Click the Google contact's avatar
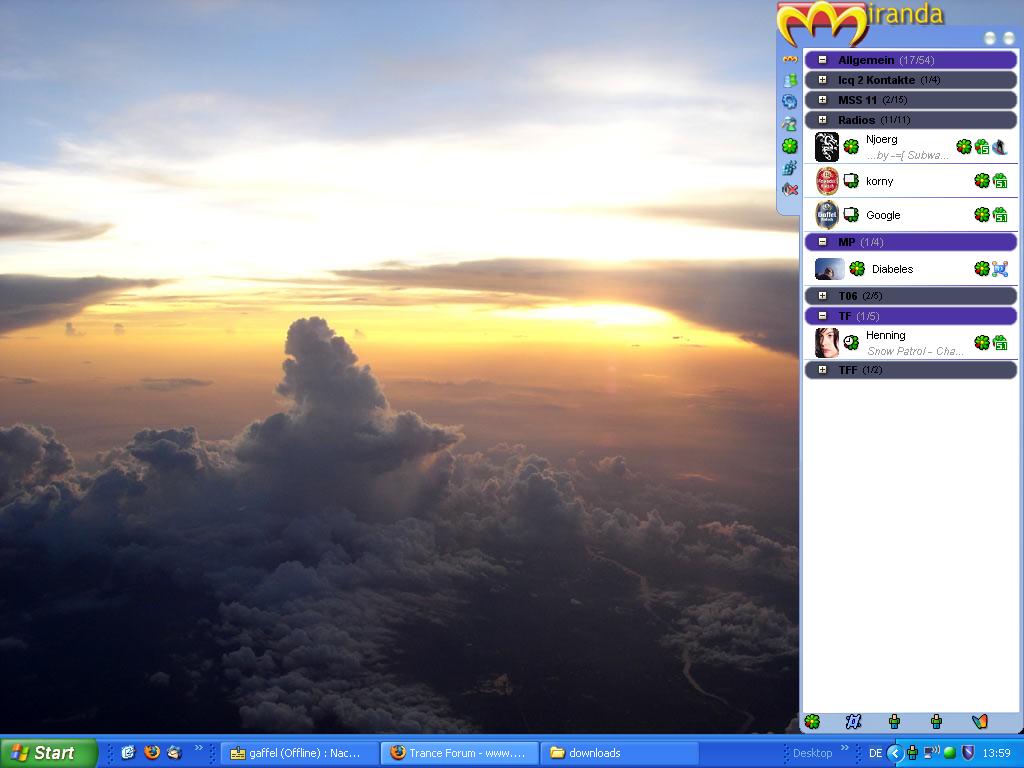The width and height of the screenshot is (1024, 768). click(827, 215)
